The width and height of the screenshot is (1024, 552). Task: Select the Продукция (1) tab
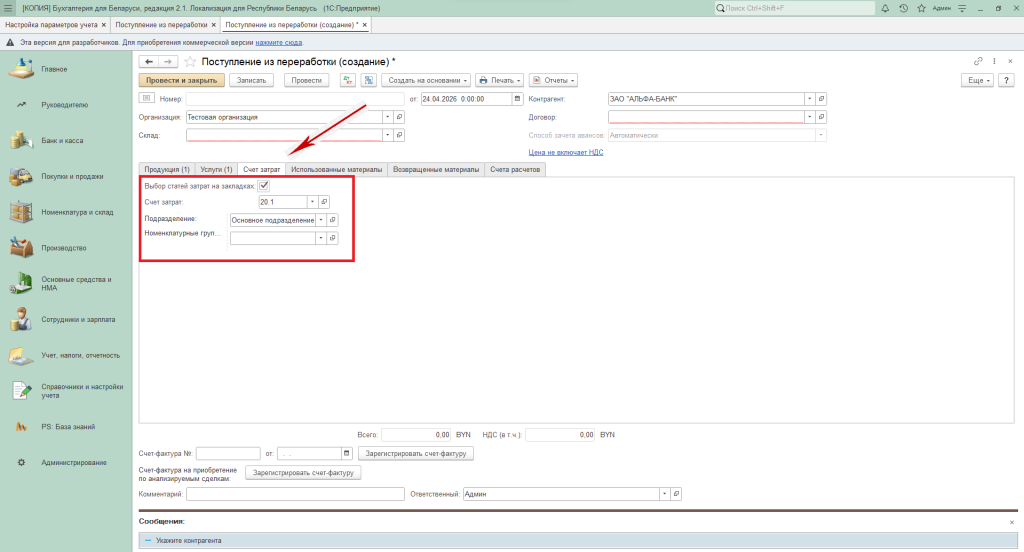click(x=166, y=170)
